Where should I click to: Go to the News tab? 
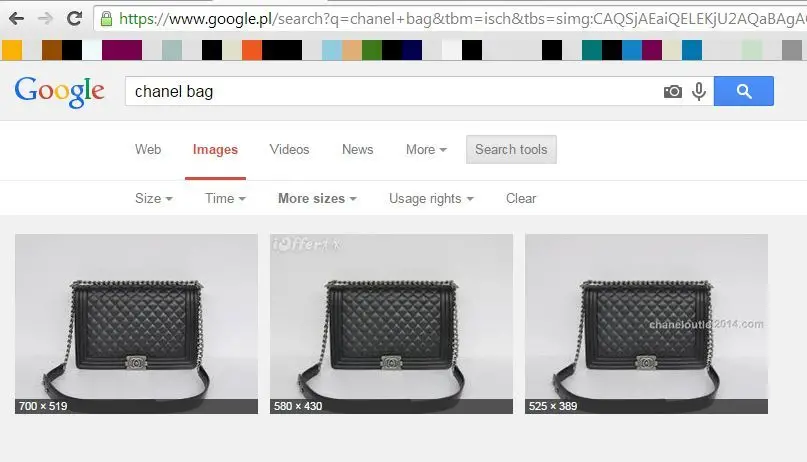[x=357, y=149]
